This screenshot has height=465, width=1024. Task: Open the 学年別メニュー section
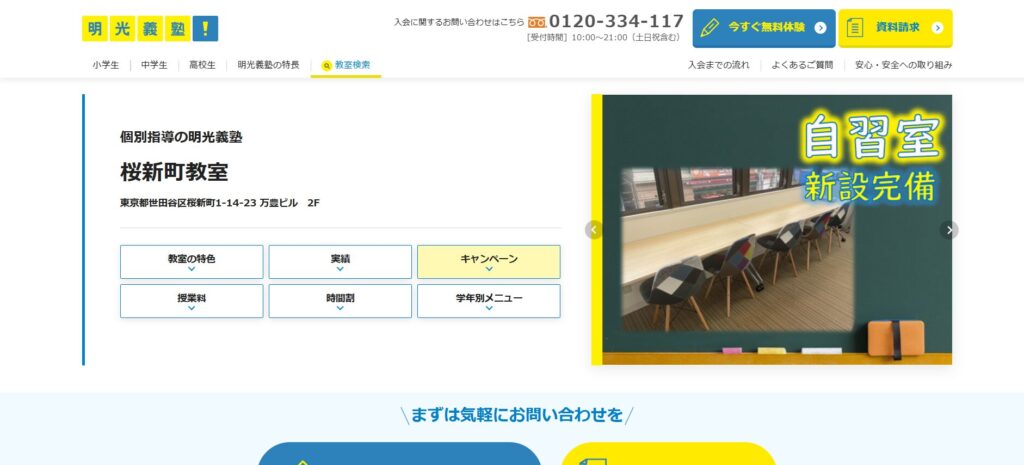click(x=488, y=301)
